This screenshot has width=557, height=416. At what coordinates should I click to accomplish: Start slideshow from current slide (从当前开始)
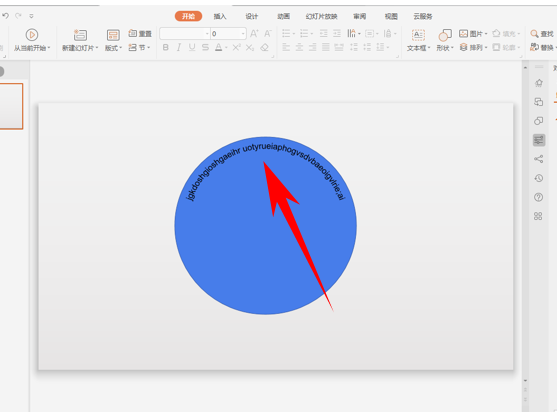coord(32,40)
